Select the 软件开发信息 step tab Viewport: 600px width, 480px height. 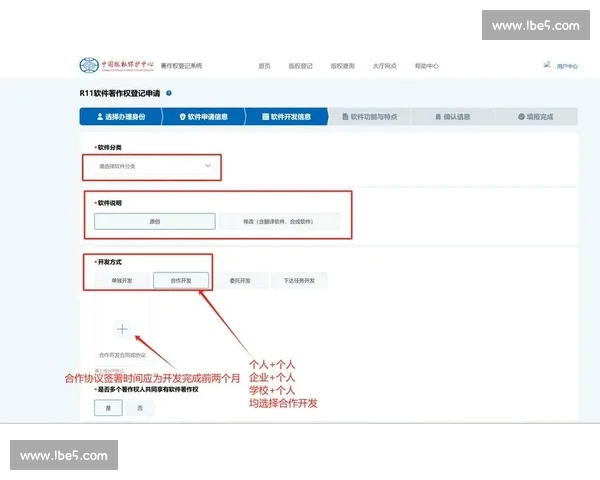[287, 116]
